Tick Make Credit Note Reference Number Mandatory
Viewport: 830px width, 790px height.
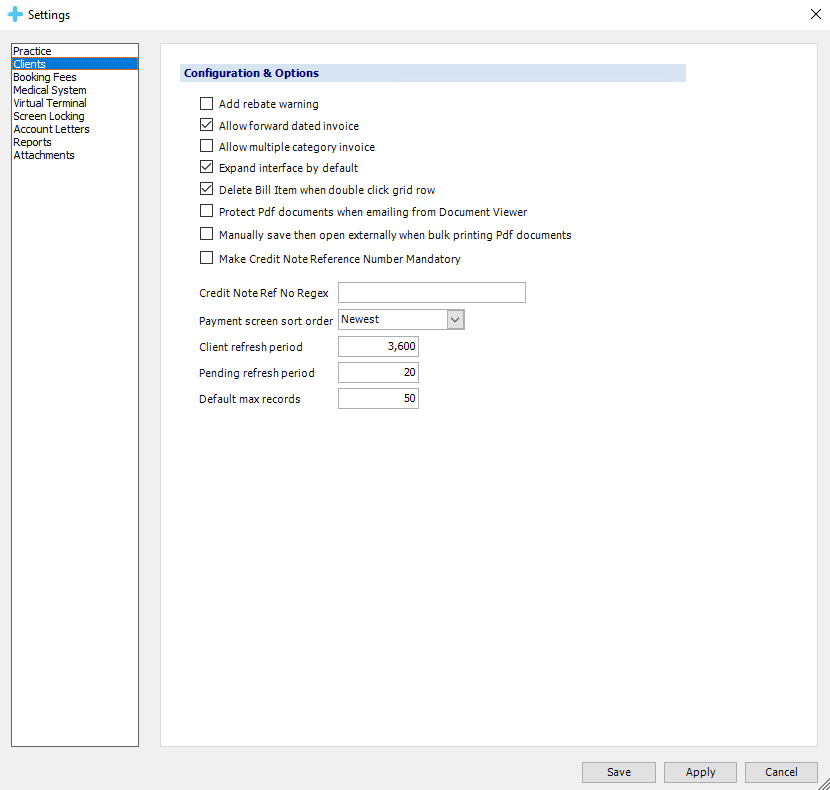click(x=207, y=259)
